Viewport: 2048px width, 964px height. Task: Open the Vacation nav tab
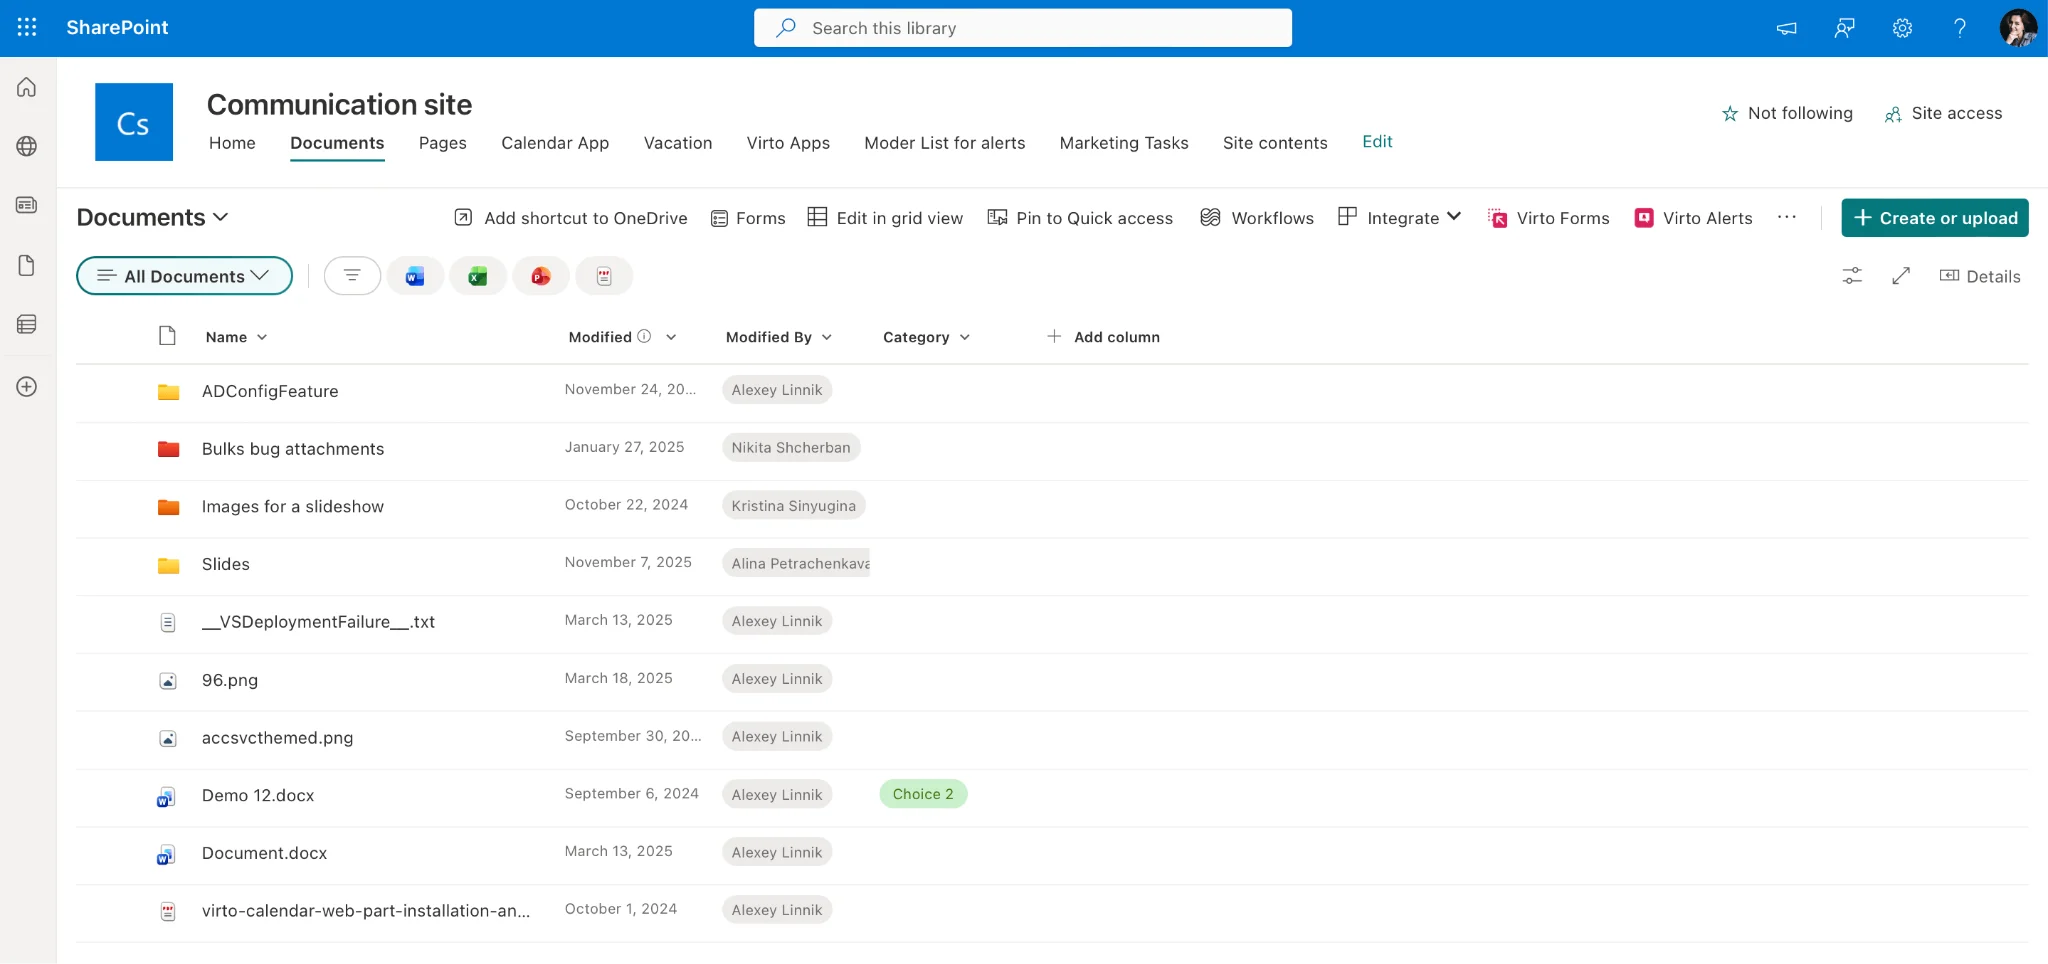pyautogui.click(x=678, y=143)
